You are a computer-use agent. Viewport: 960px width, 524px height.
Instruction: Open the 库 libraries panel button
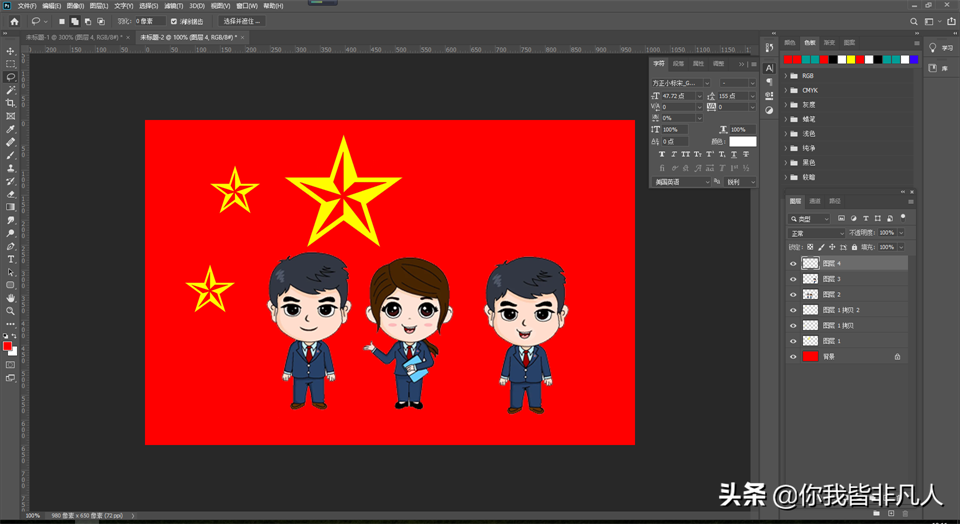(x=942, y=68)
